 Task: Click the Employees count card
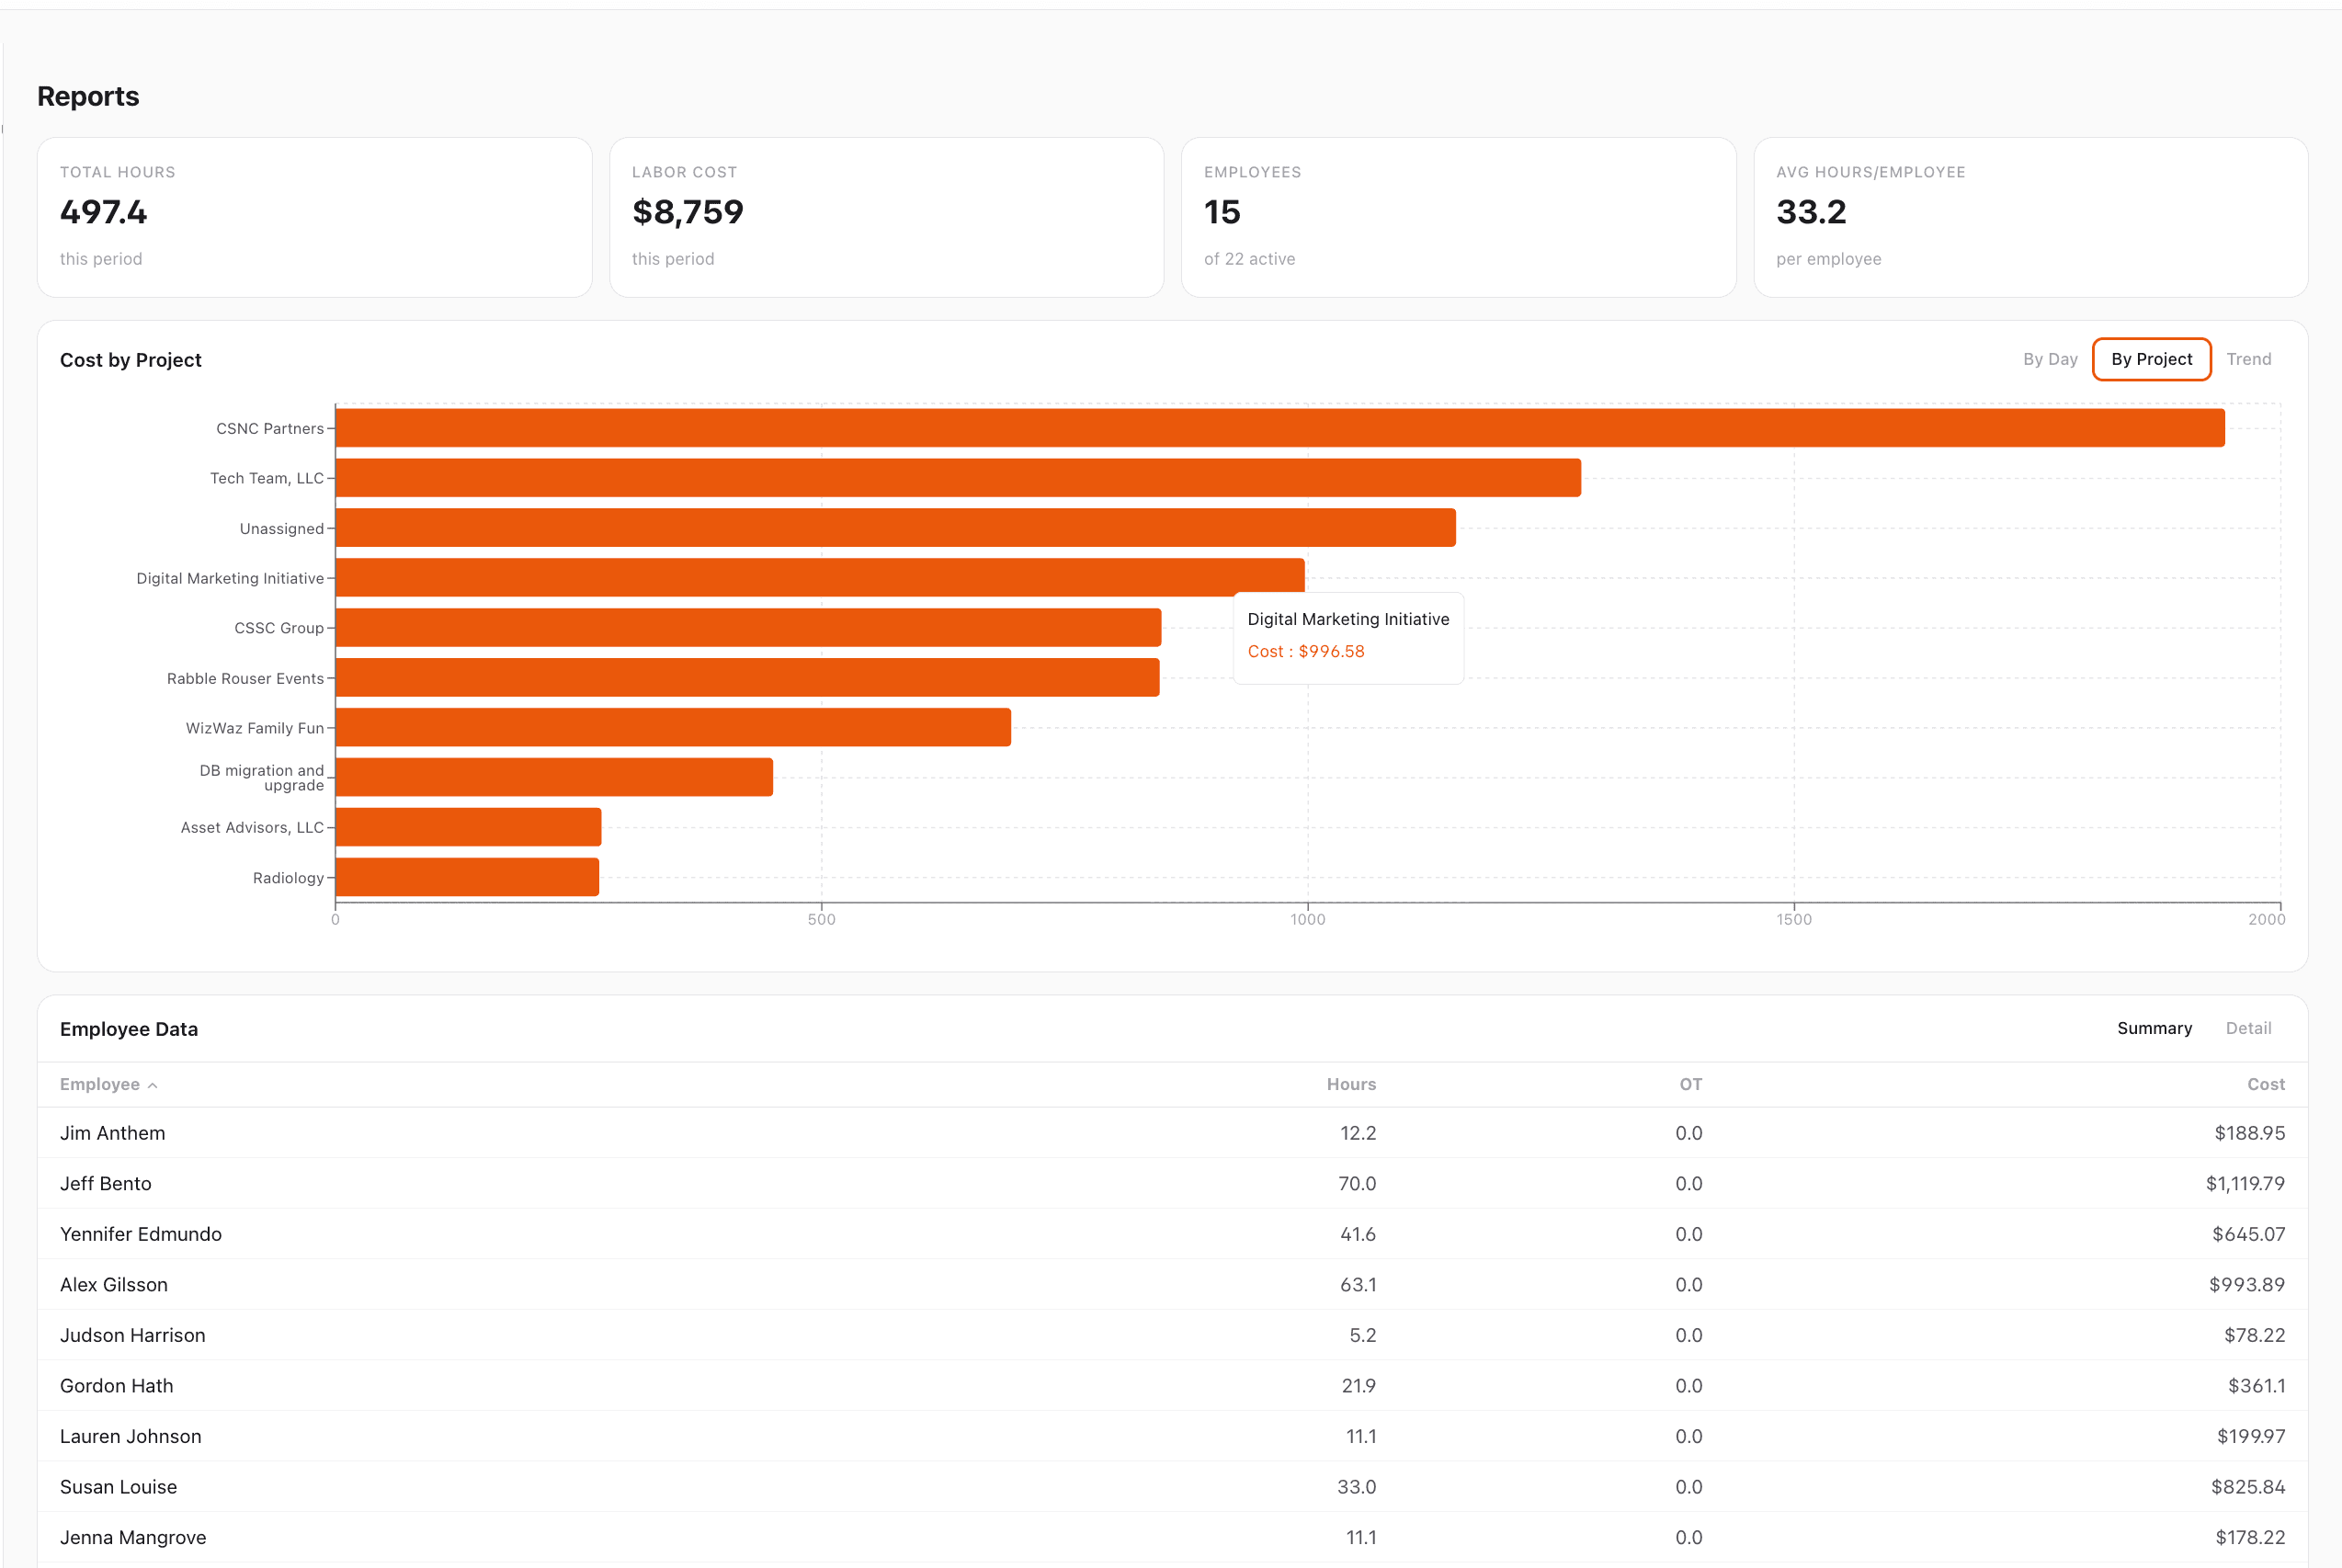pyautogui.click(x=1458, y=217)
